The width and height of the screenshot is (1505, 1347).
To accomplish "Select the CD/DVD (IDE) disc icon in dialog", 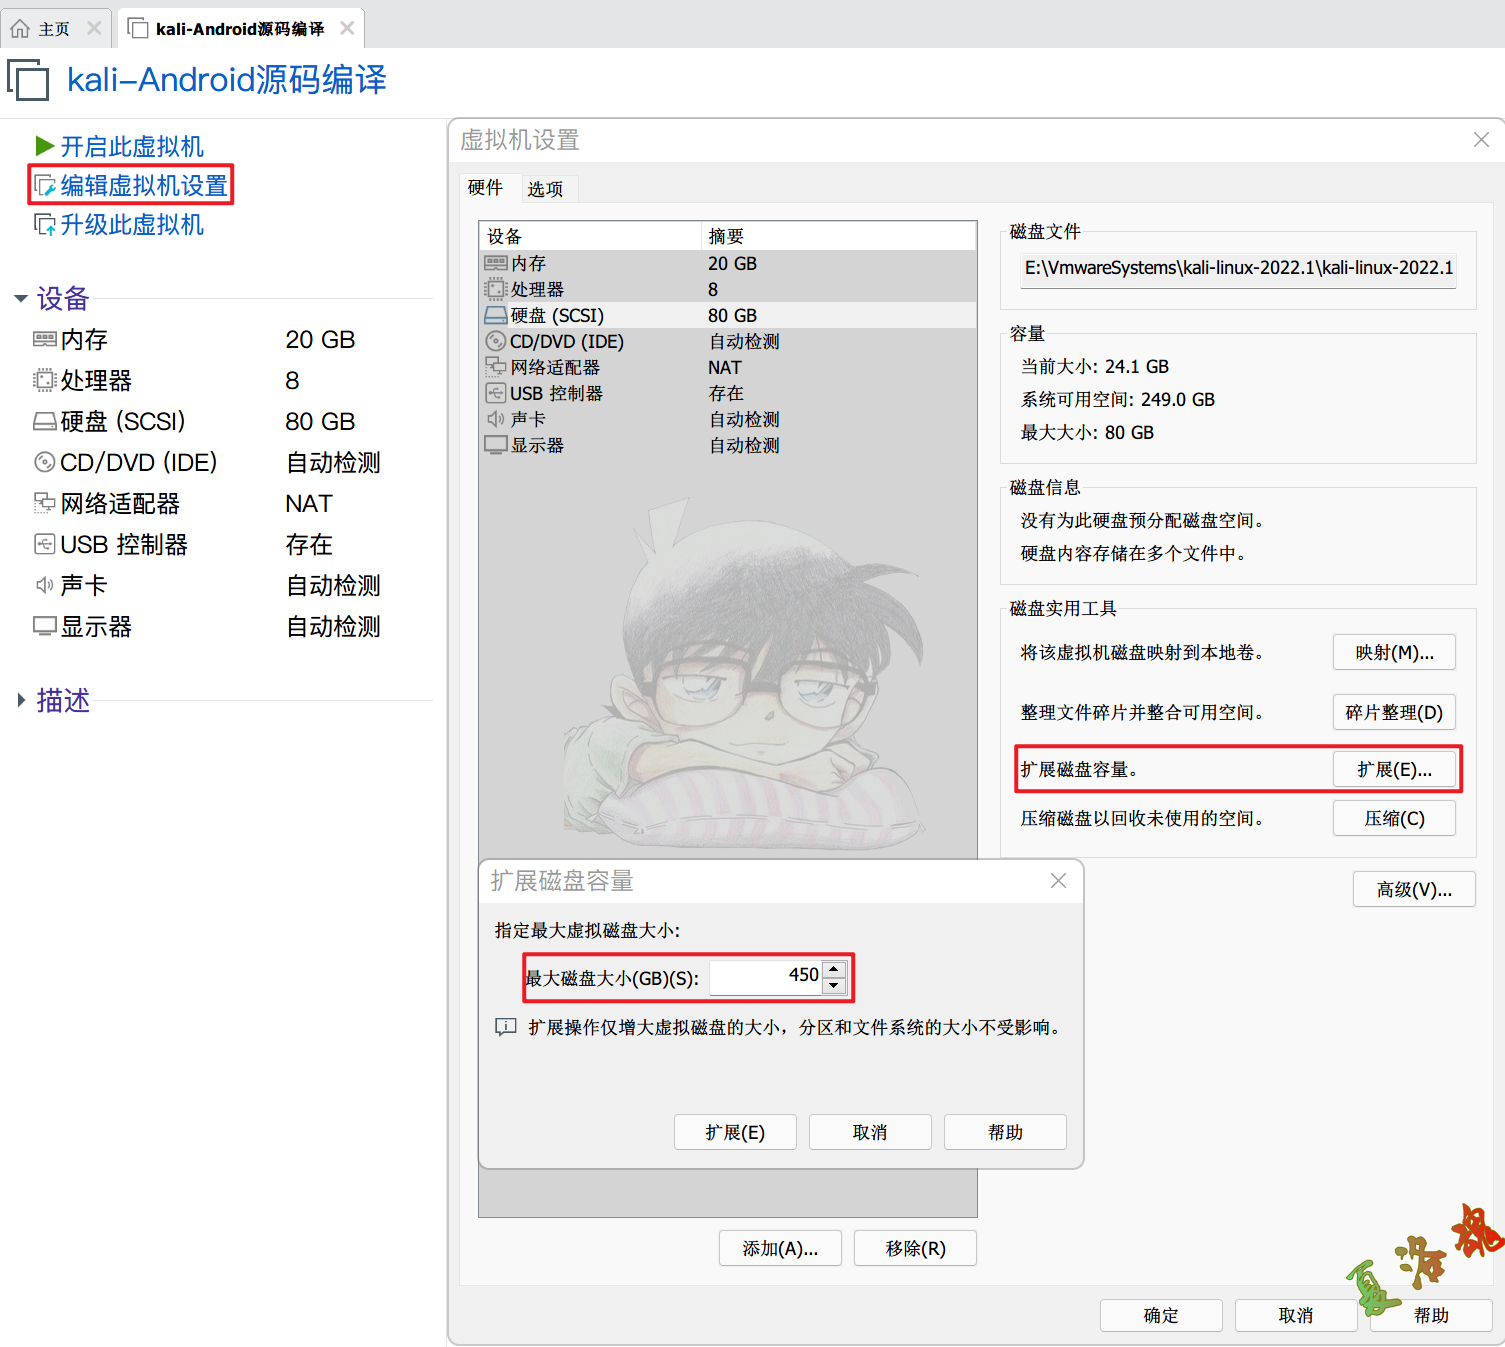I will [x=495, y=341].
